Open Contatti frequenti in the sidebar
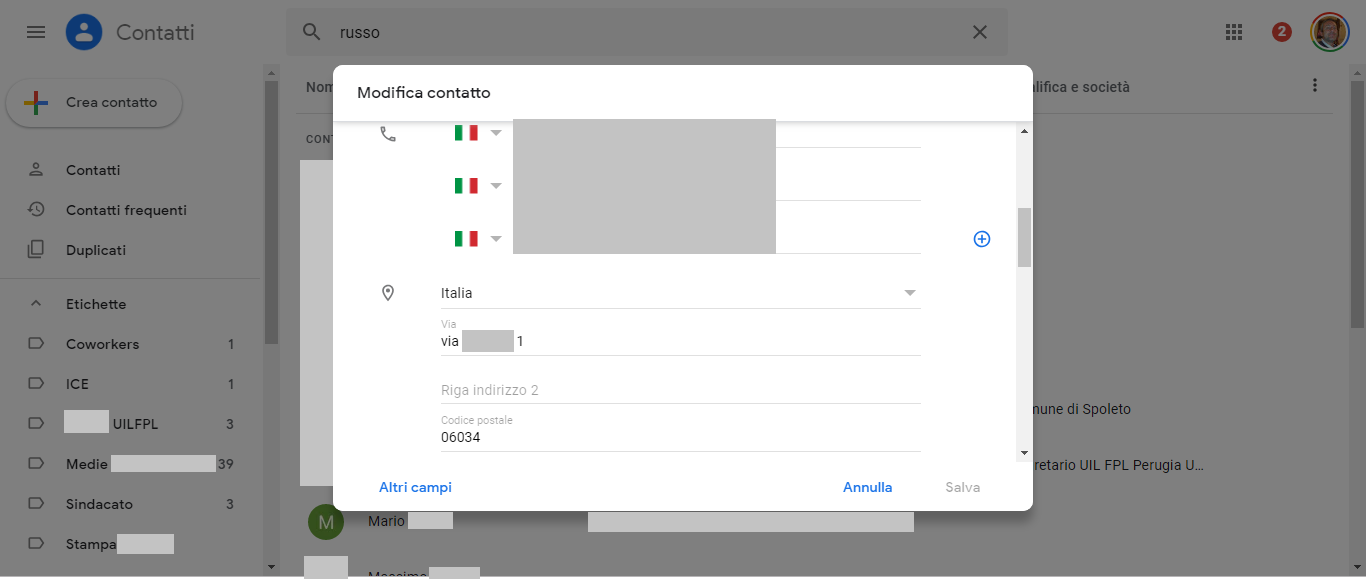This screenshot has width=1366, height=579. coord(126,210)
